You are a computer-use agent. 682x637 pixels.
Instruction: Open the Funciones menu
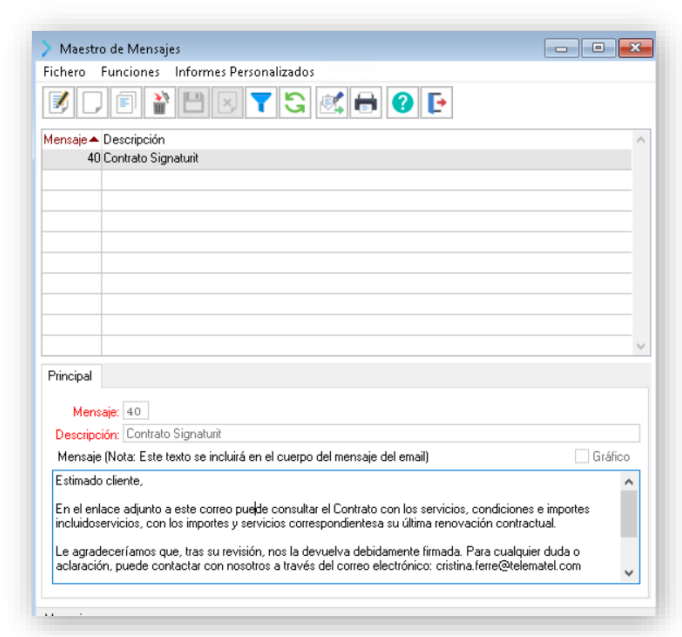130,72
